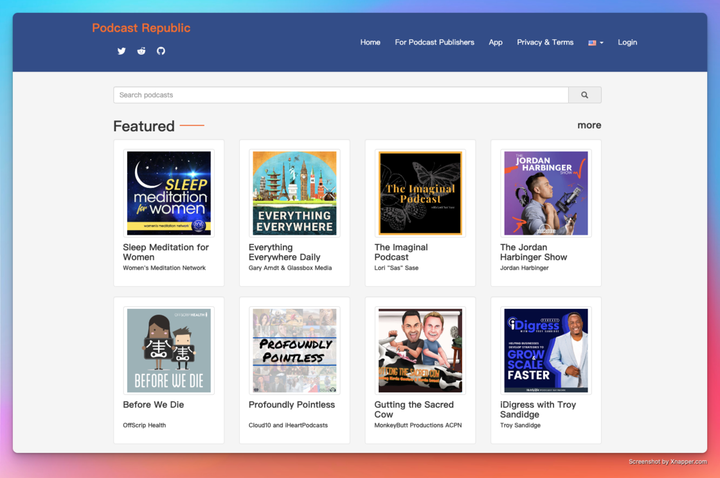The image size is (720, 478).
Task: Open The Jordan Harbinger Show artwork
Action: pos(546,193)
